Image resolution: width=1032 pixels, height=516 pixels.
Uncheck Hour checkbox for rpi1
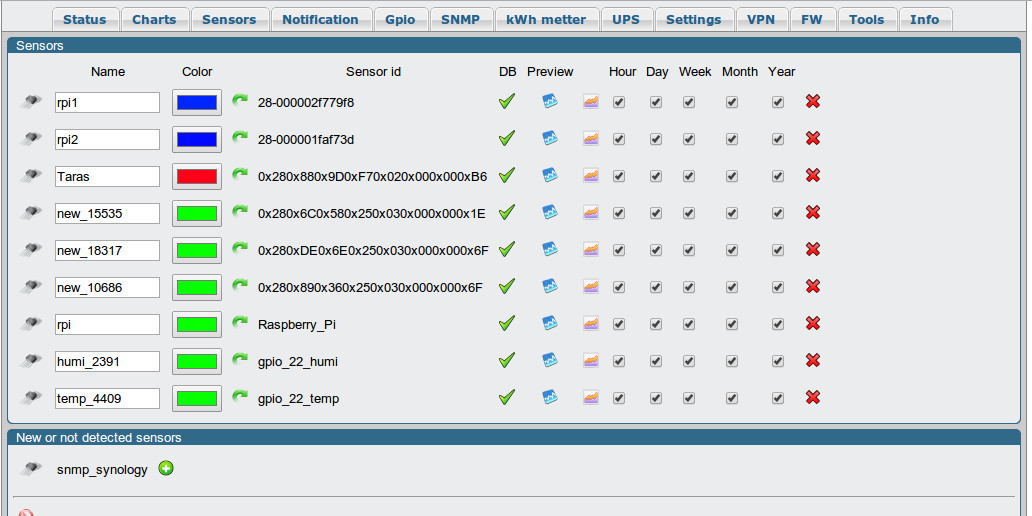coord(619,102)
